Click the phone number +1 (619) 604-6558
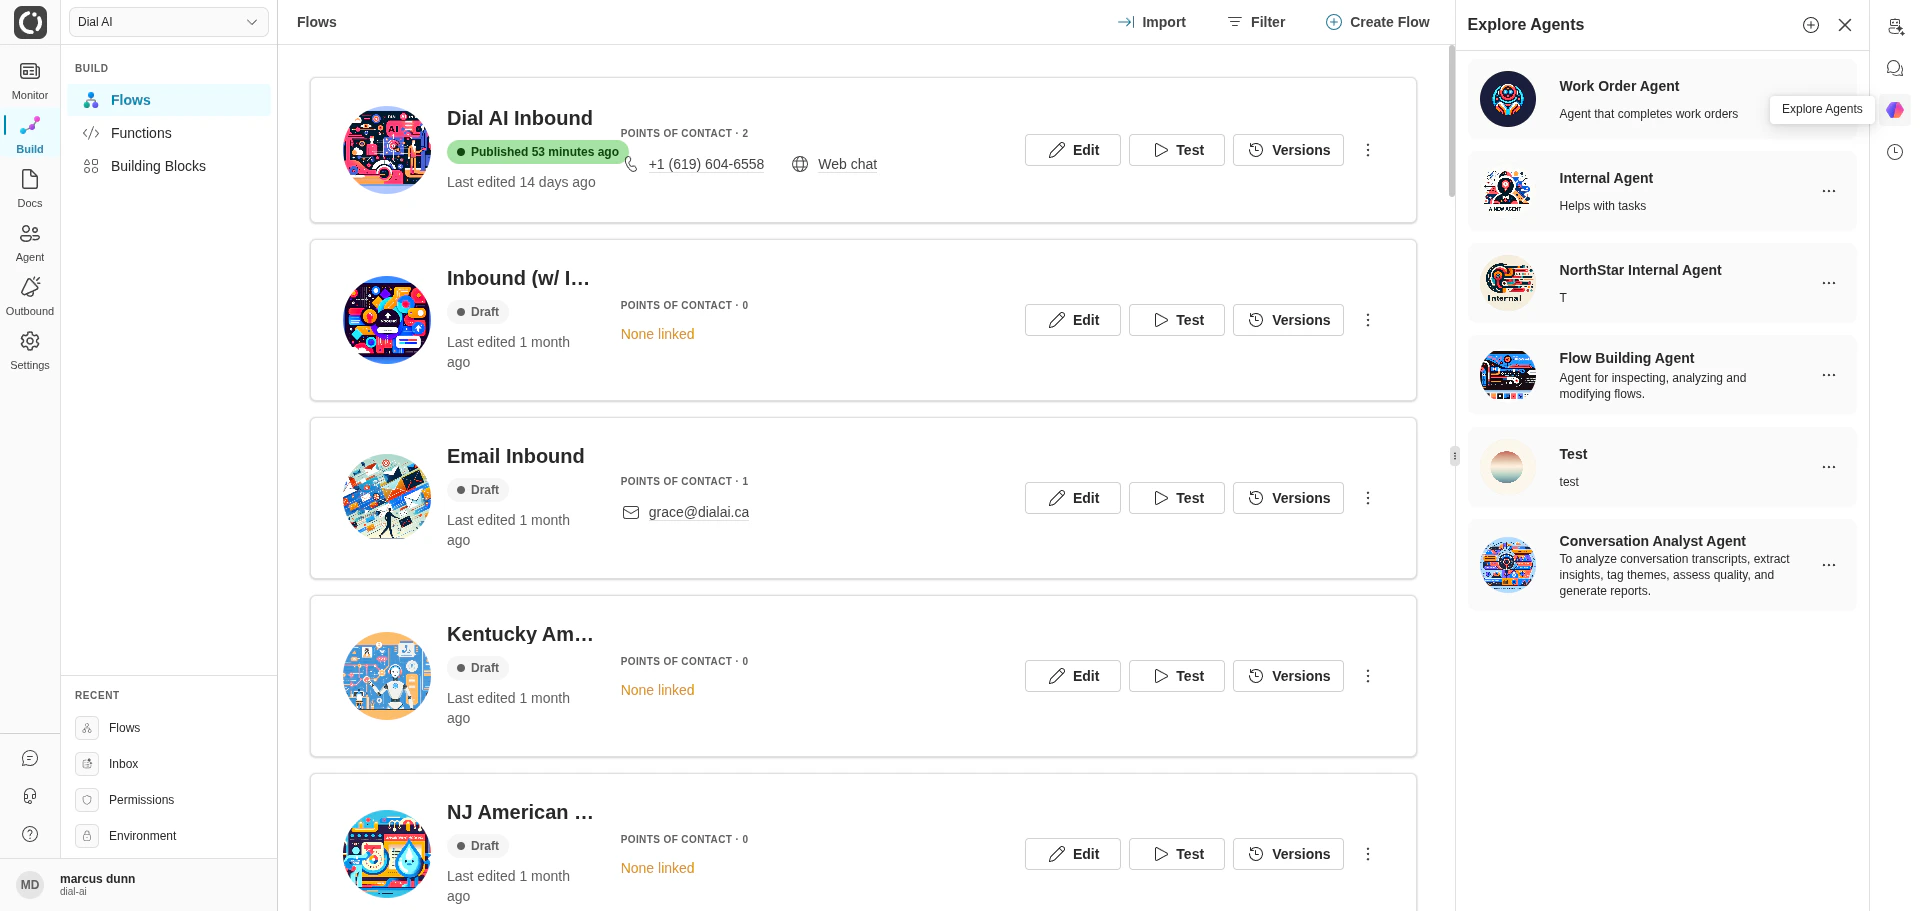This screenshot has height=911, width=1920. coord(706,164)
